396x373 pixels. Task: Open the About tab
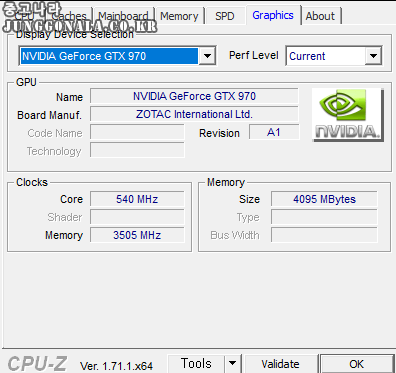click(320, 16)
